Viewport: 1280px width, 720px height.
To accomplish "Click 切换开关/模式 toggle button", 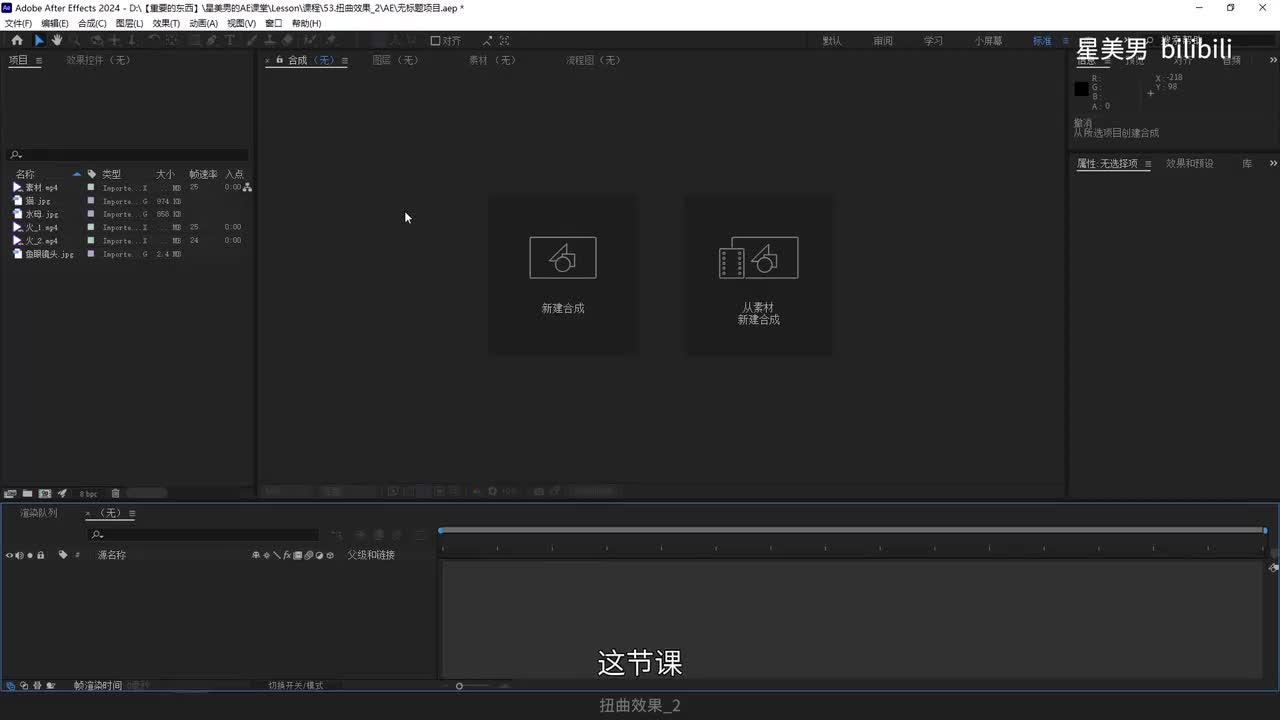I will click(296, 686).
